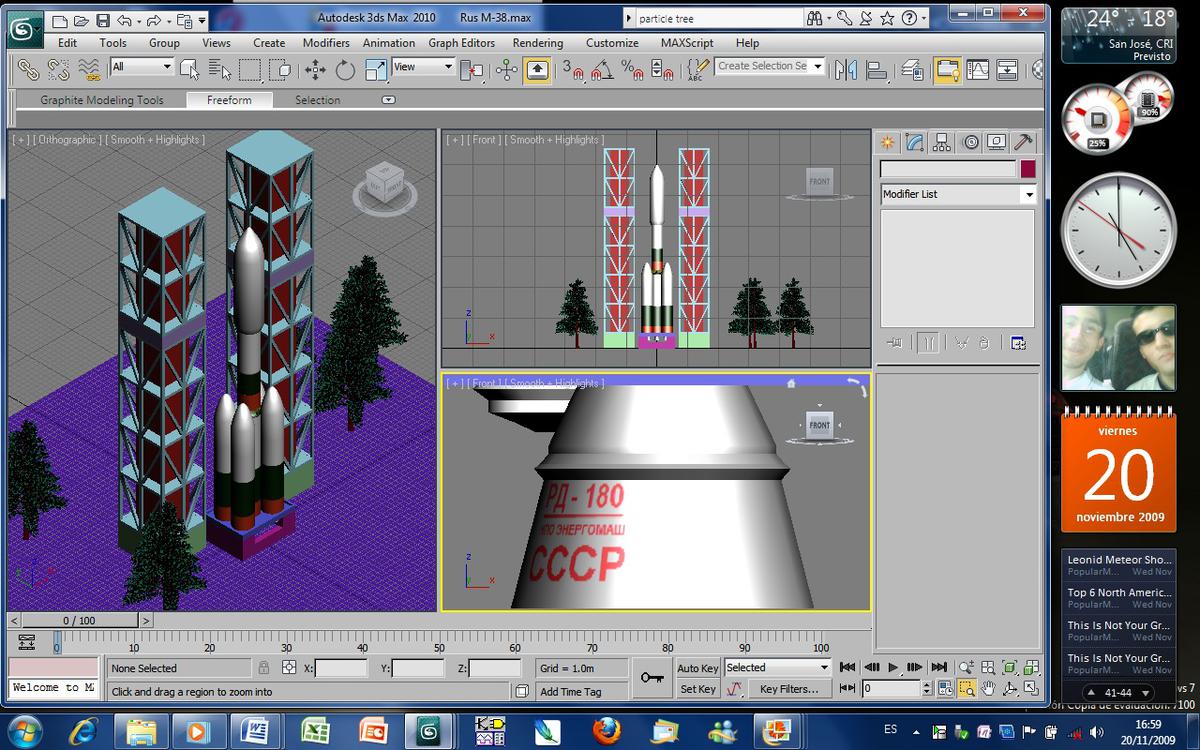The image size is (1200, 750).
Task: Jump to the animation start frame
Action: pyautogui.click(x=848, y=667)
